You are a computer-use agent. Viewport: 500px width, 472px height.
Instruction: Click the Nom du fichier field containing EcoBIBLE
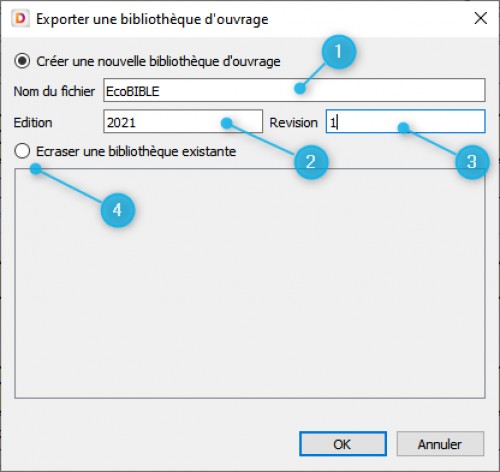coord(294,90)
